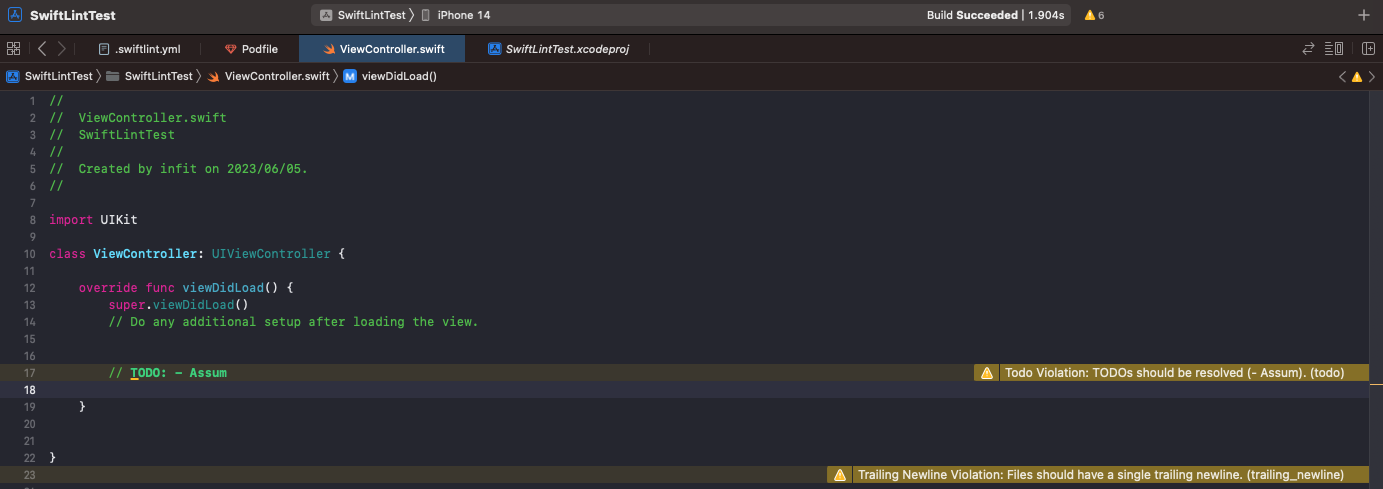Image resolution: width=1383 pixels, height=489 pixels.
Task: Jump to next issue arrow
Action: 1372,76
